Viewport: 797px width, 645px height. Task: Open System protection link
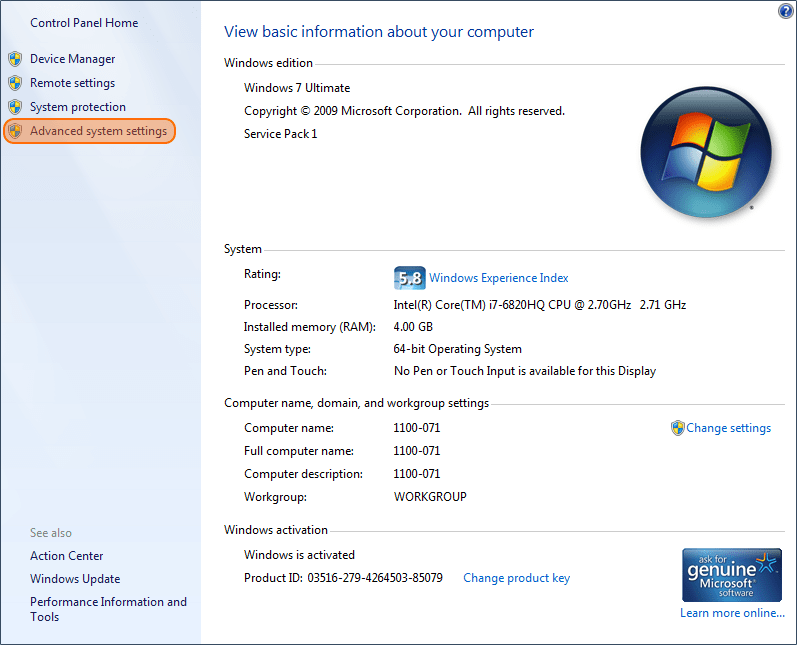tap(78, 107)
